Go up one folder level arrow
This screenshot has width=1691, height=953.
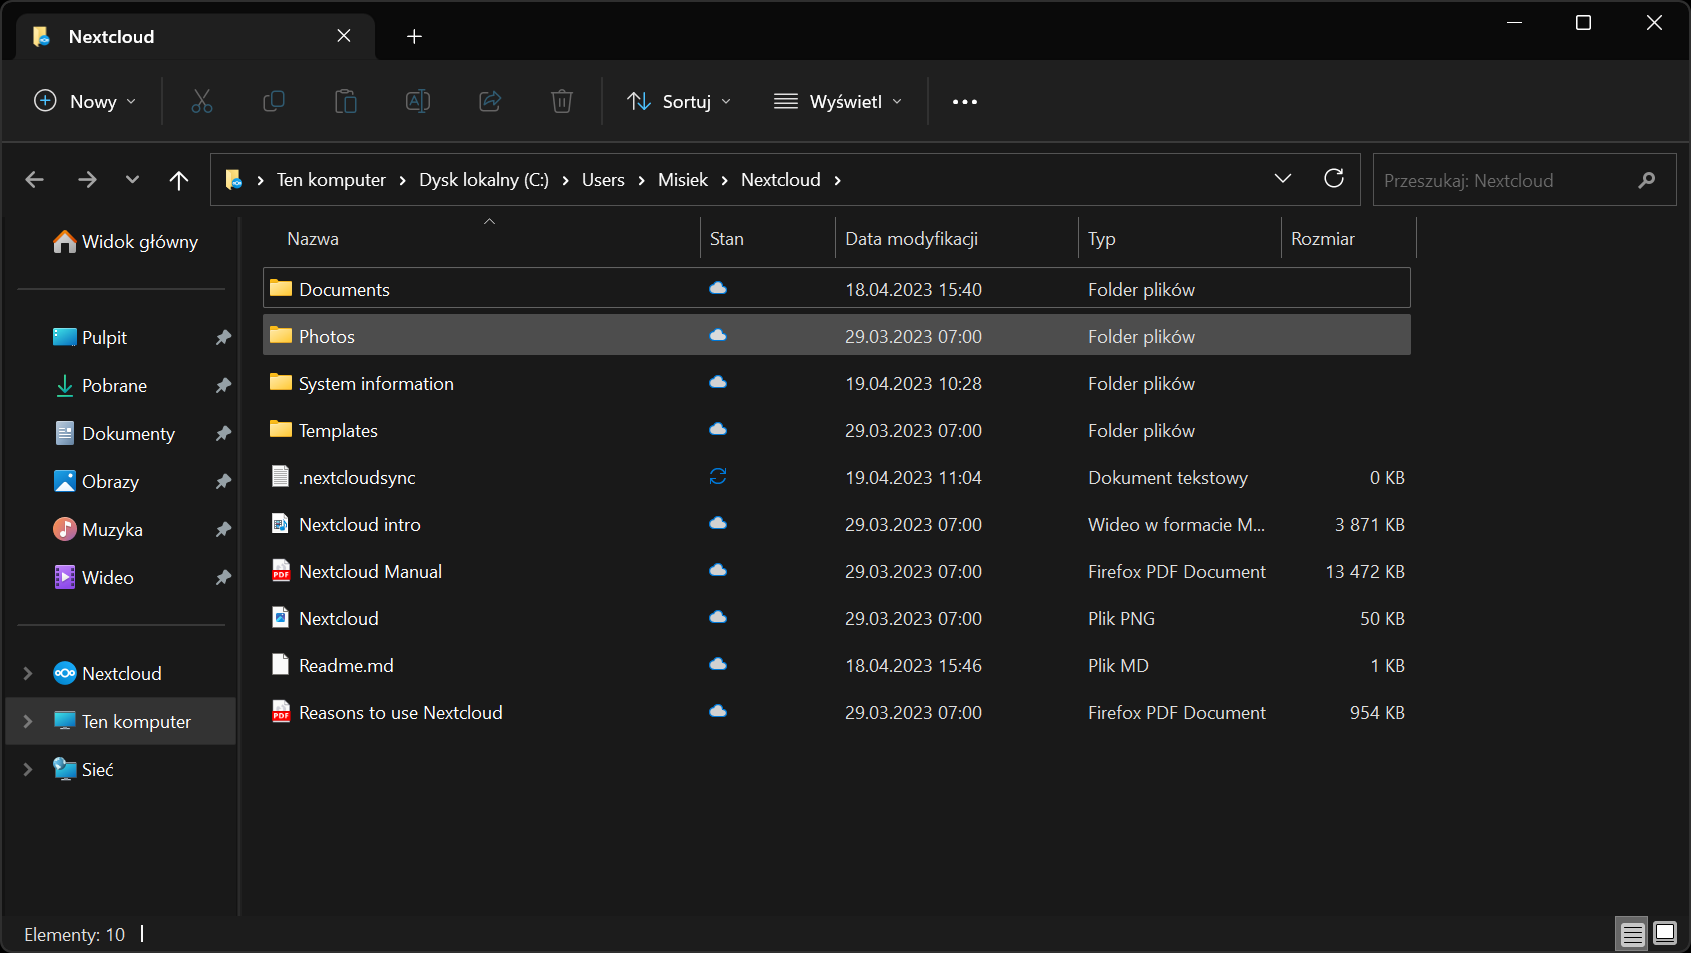tap(179, 180)
